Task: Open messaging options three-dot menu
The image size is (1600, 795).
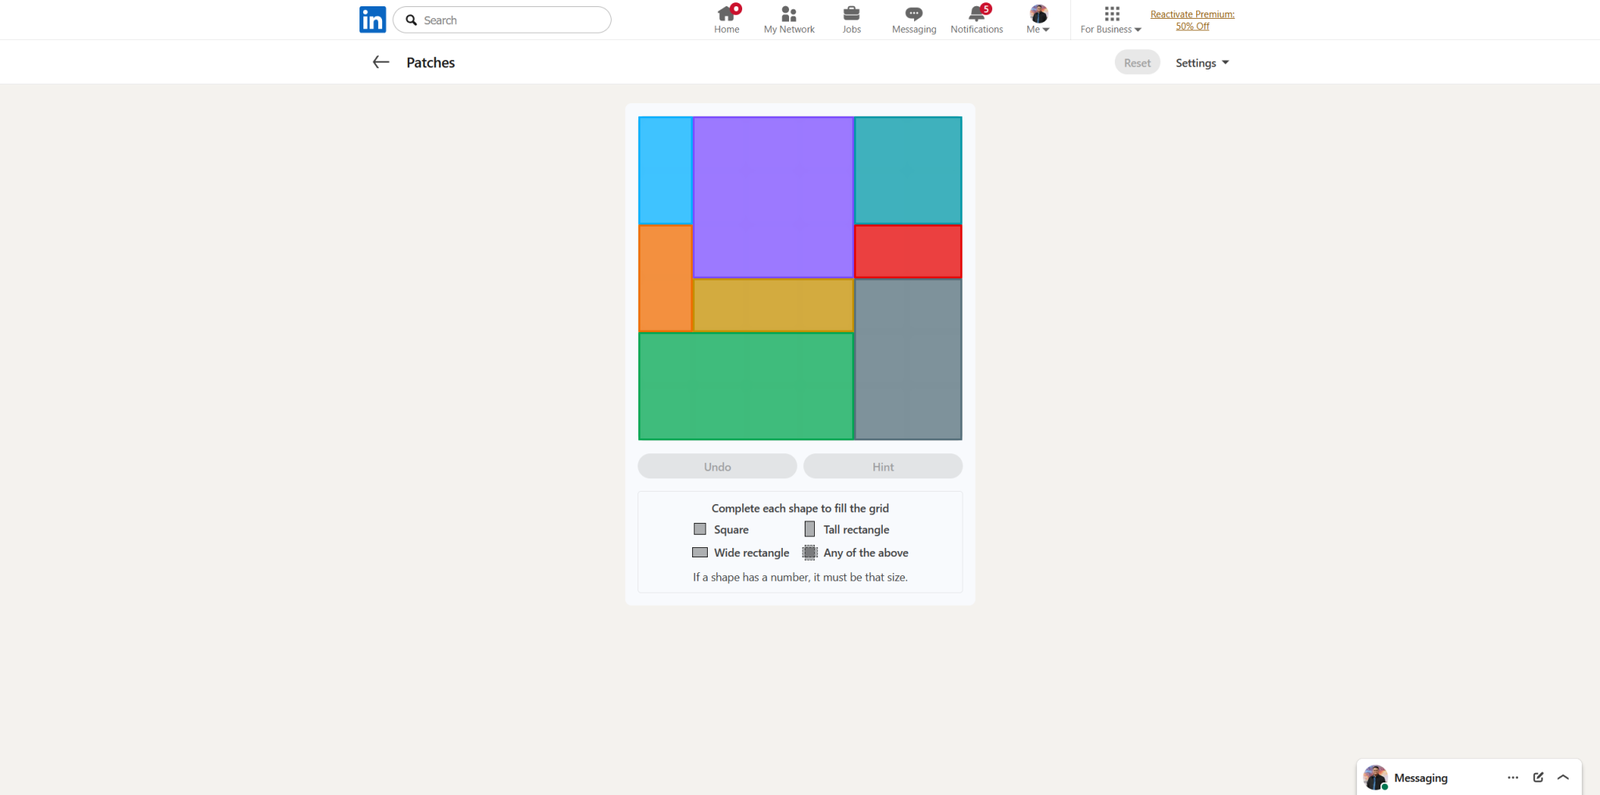Action: pos(1512,777)
